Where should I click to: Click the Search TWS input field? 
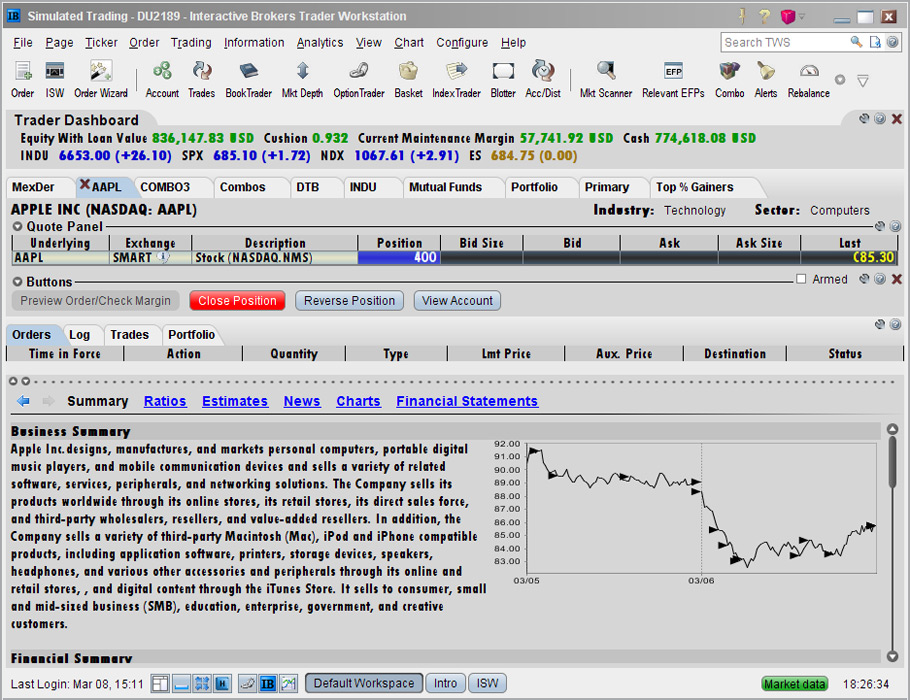(x=786, y=42)
